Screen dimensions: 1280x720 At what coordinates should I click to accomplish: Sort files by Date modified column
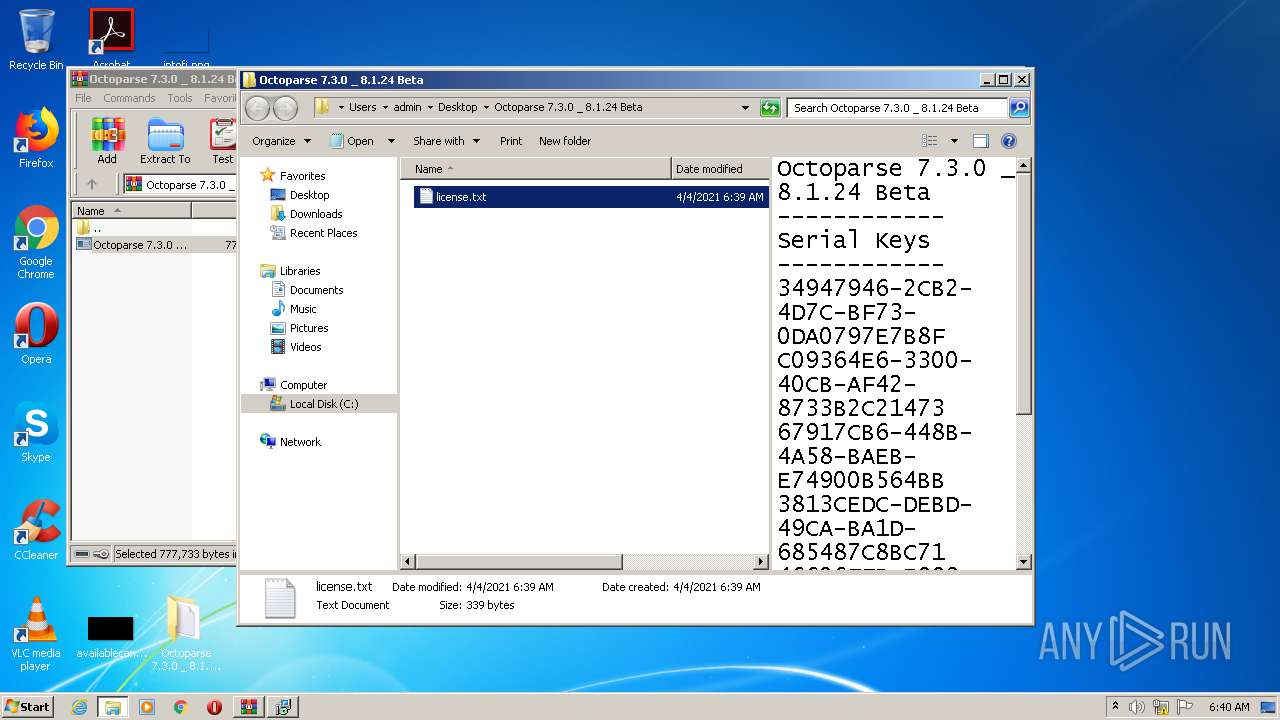point(720,169)
